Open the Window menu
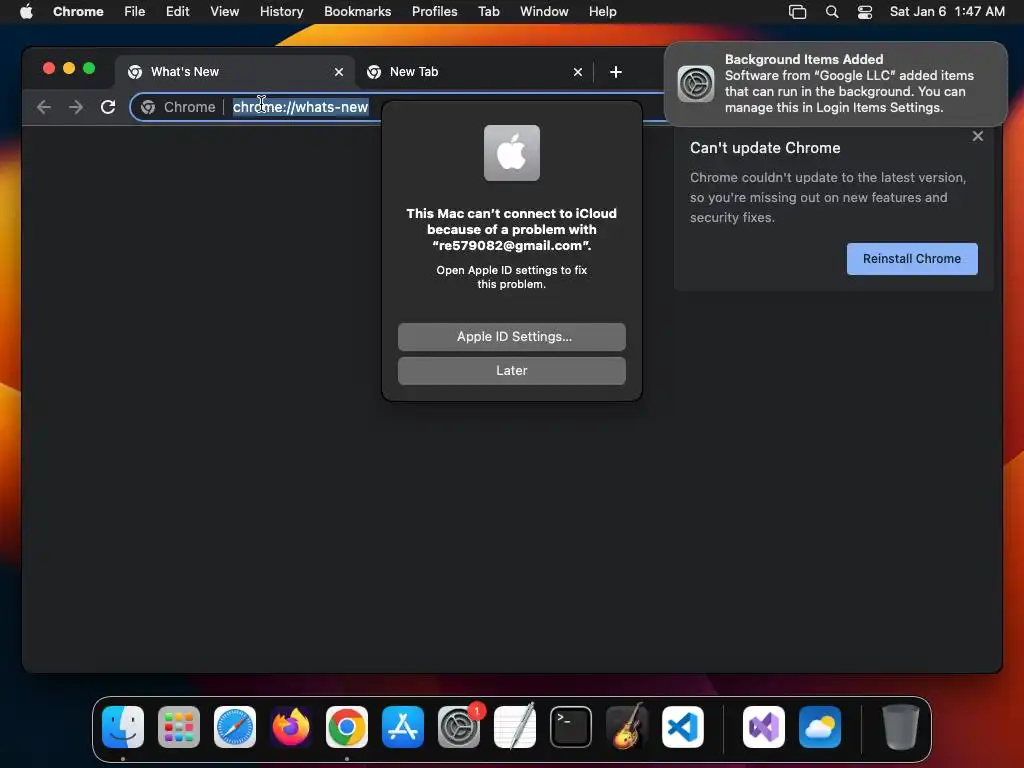The height and width of the screenshot is (768, 1024). point(544,12)
